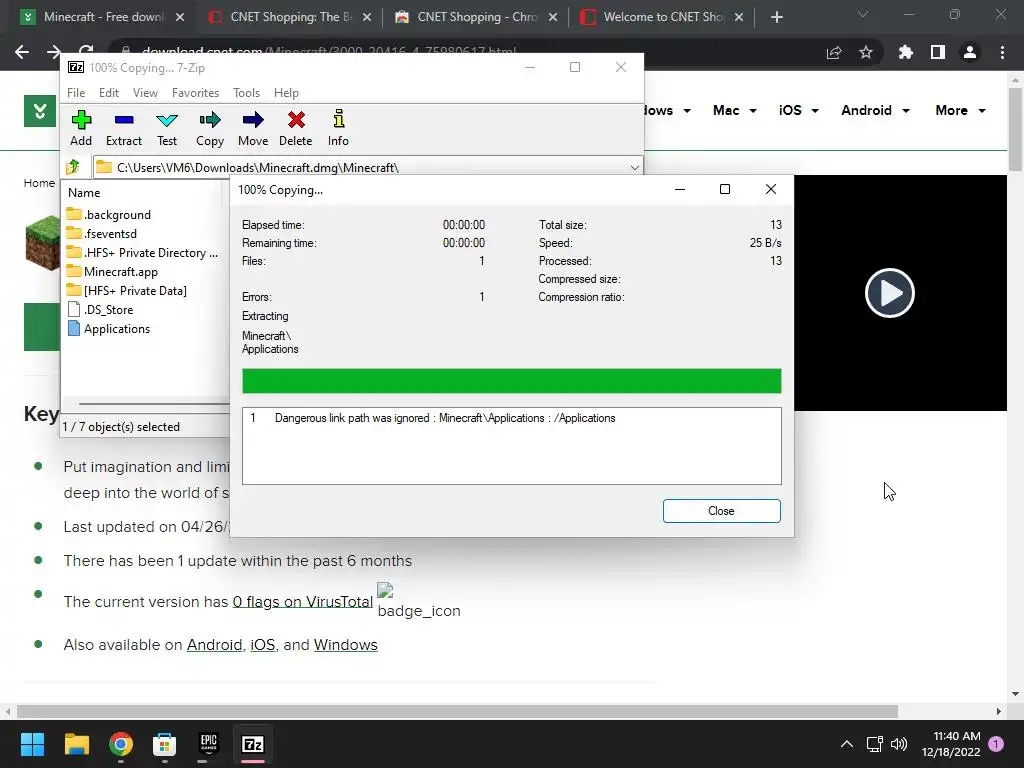The width and height of the screenshot is (1024, 768).
Task: Click the Info toolbar icon
Action: point(338,128)
